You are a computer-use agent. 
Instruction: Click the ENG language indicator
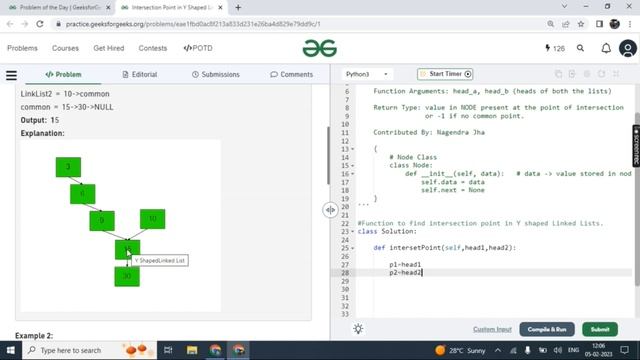573,350
